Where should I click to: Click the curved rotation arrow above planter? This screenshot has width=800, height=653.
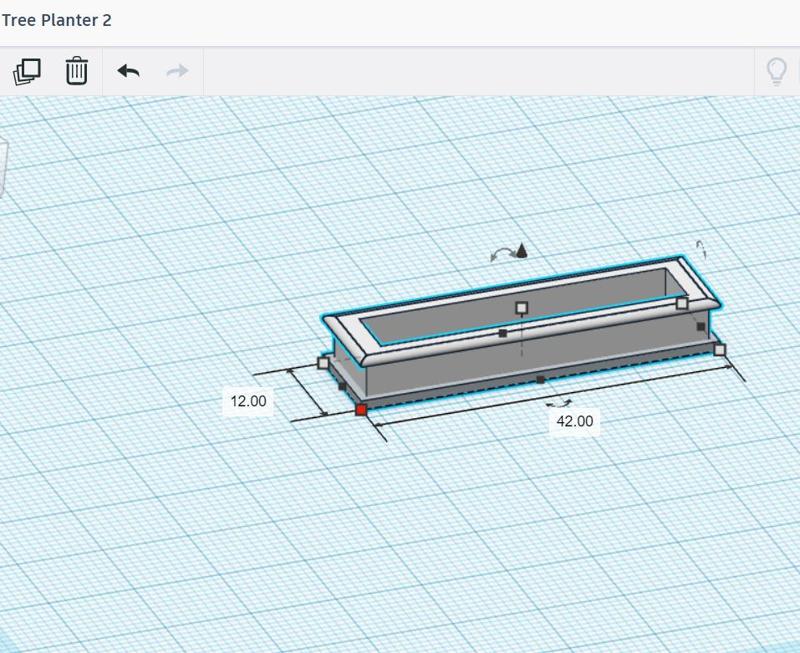click(501, 254)
